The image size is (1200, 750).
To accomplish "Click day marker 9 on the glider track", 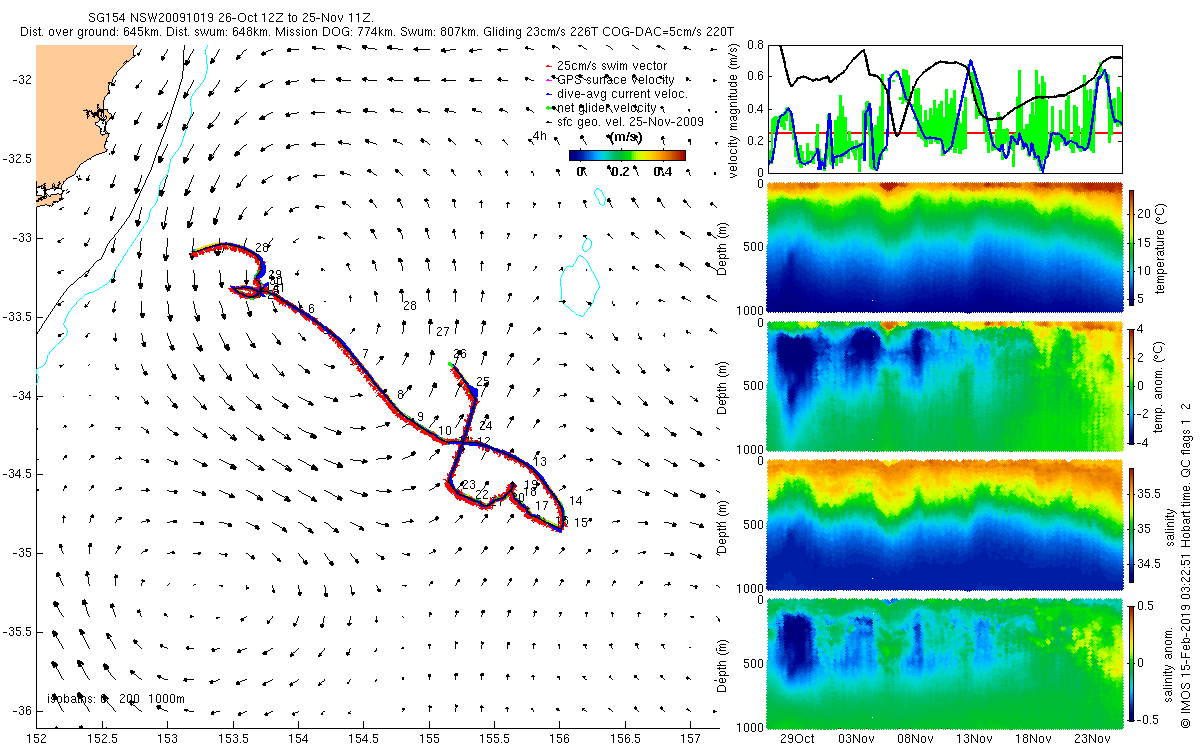I will 420,417.
